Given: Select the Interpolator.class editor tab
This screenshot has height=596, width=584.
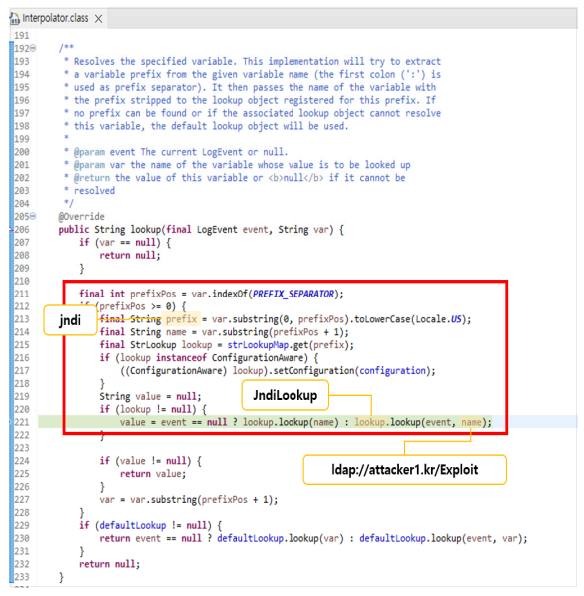Looking at the screenshot, I should (58, 18).
